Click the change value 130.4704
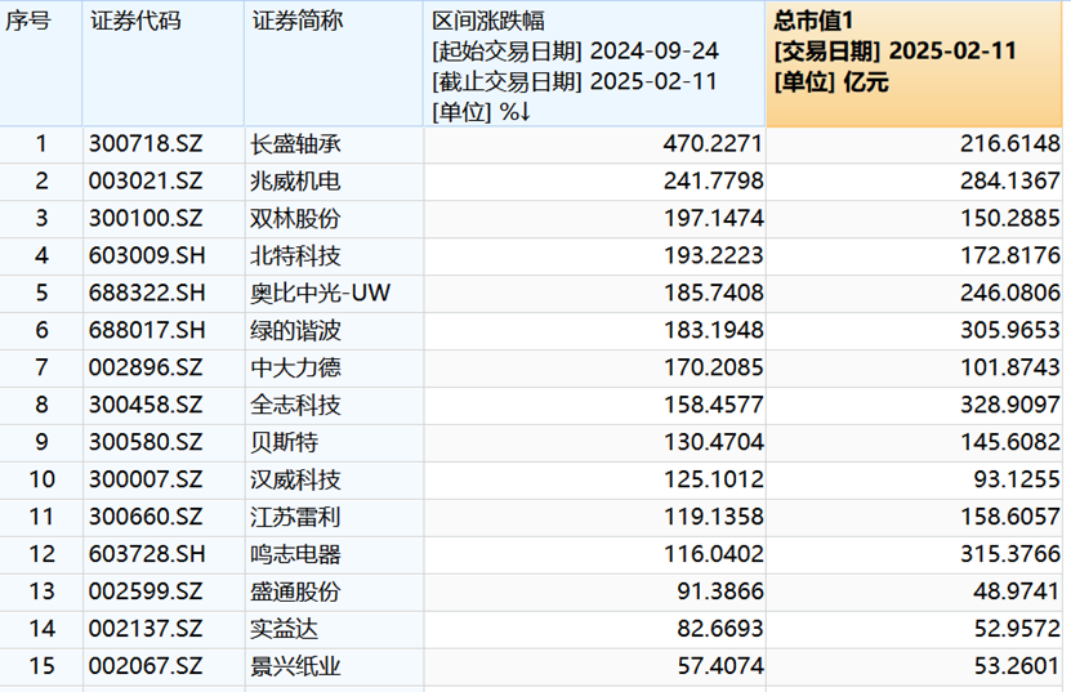1072x693 pixels. [x=713, y=442]
